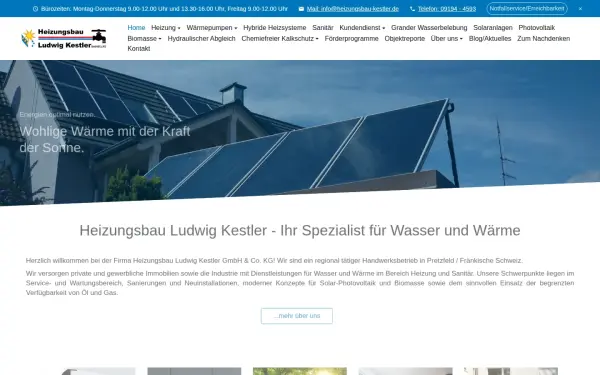Viewport: 600px width, 375px height.
Task: Open the Förderprogramme page
Action: coord(351,38)
